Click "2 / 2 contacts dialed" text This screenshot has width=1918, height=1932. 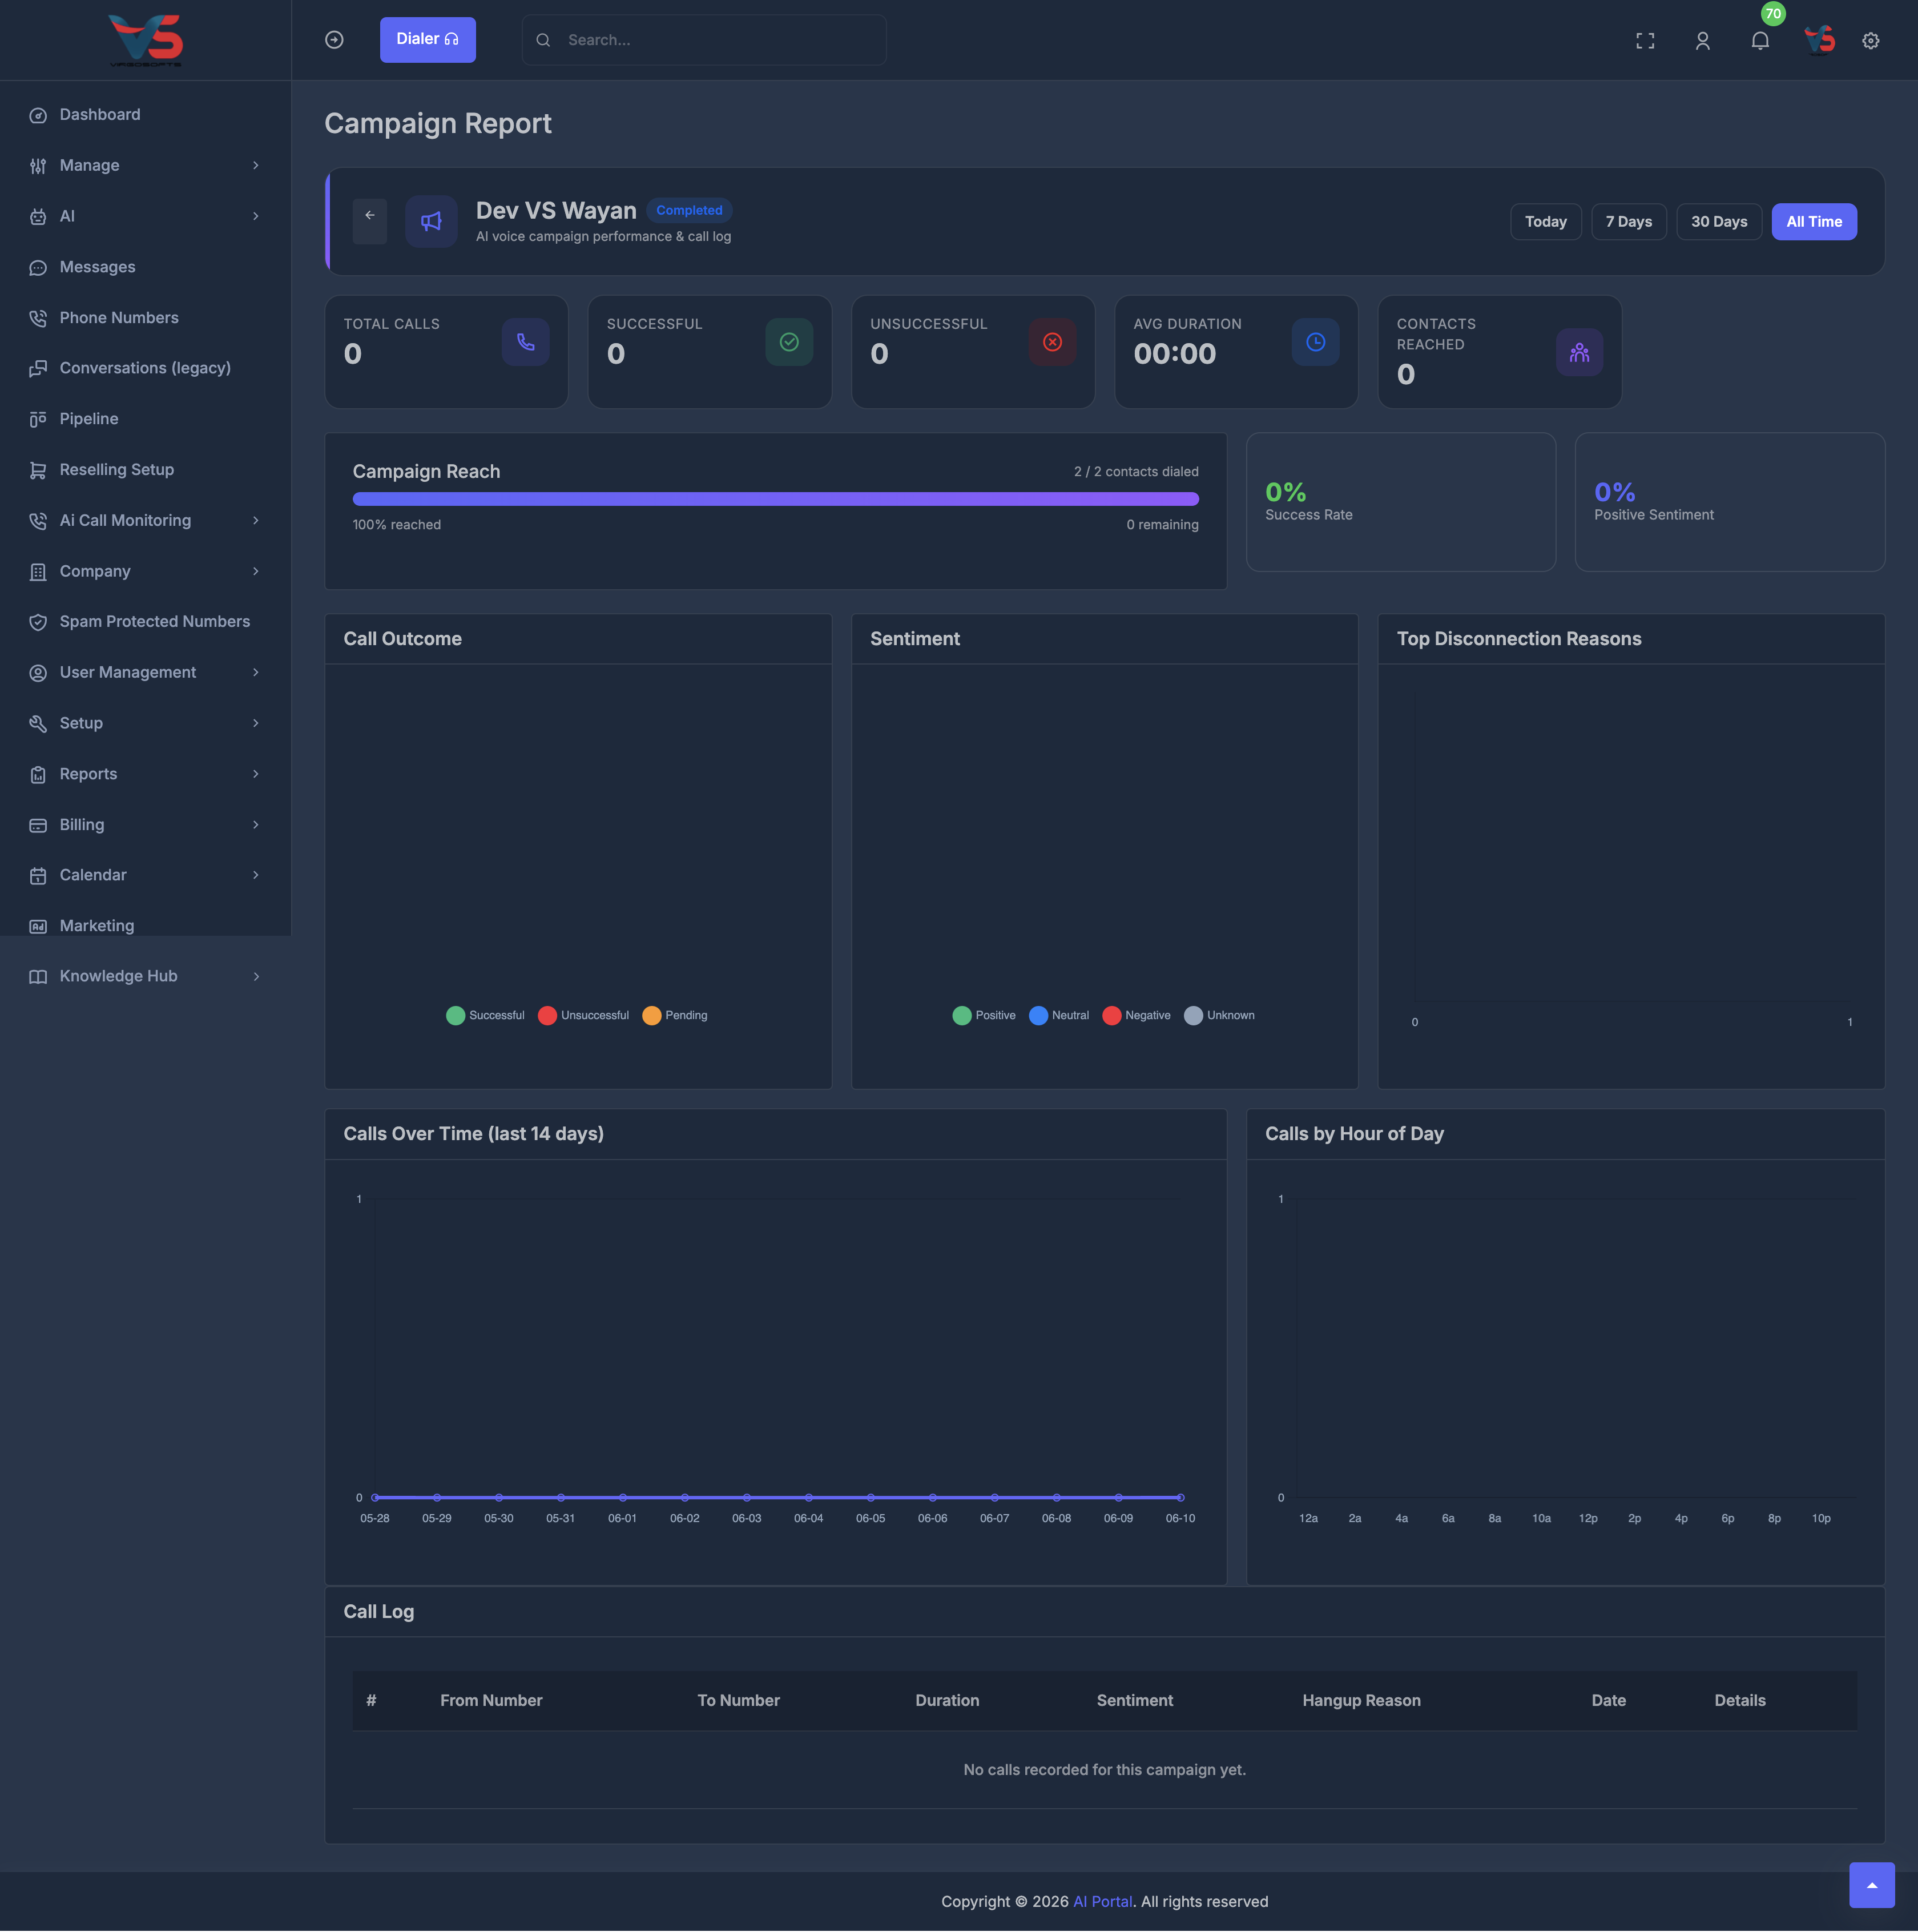click(1135, 472)
